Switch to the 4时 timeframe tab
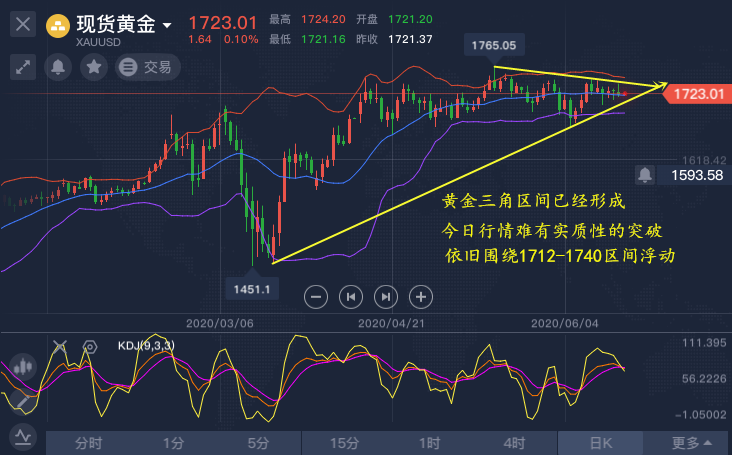This screenshot has height=455, width=732. [514, 443]
